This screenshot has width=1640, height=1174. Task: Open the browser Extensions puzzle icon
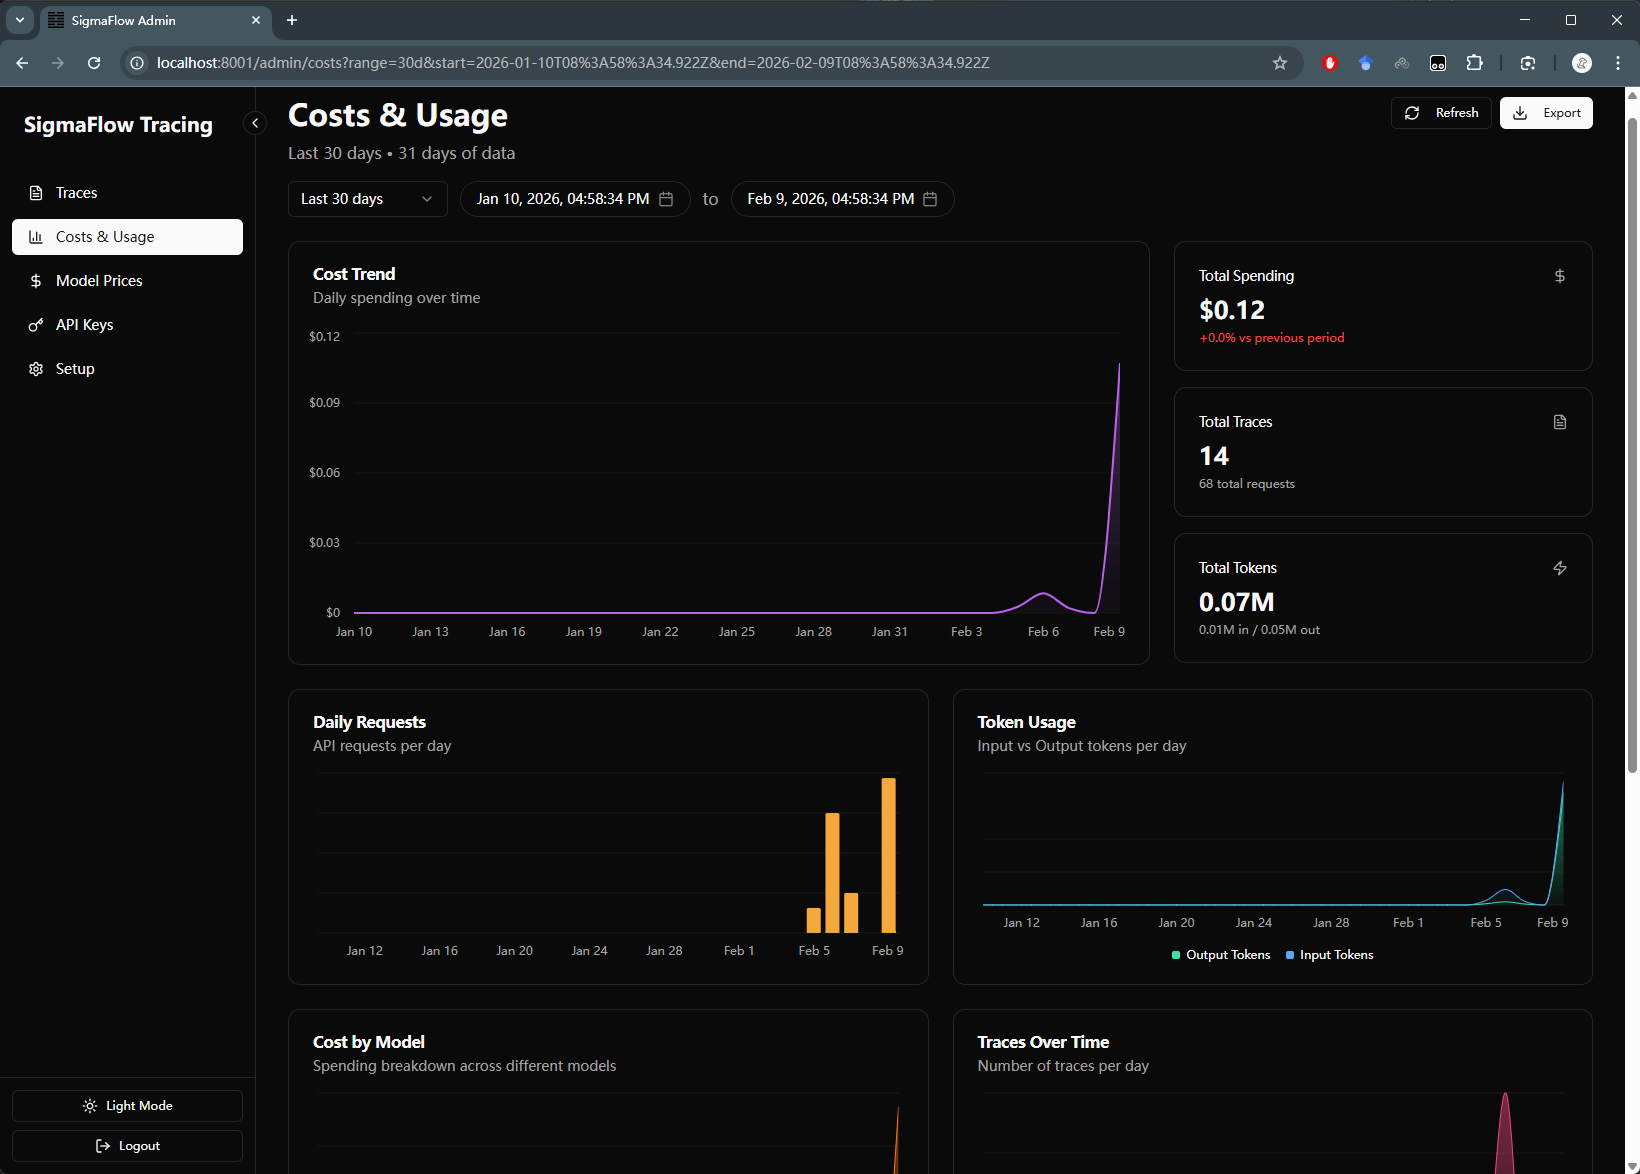1474,63
